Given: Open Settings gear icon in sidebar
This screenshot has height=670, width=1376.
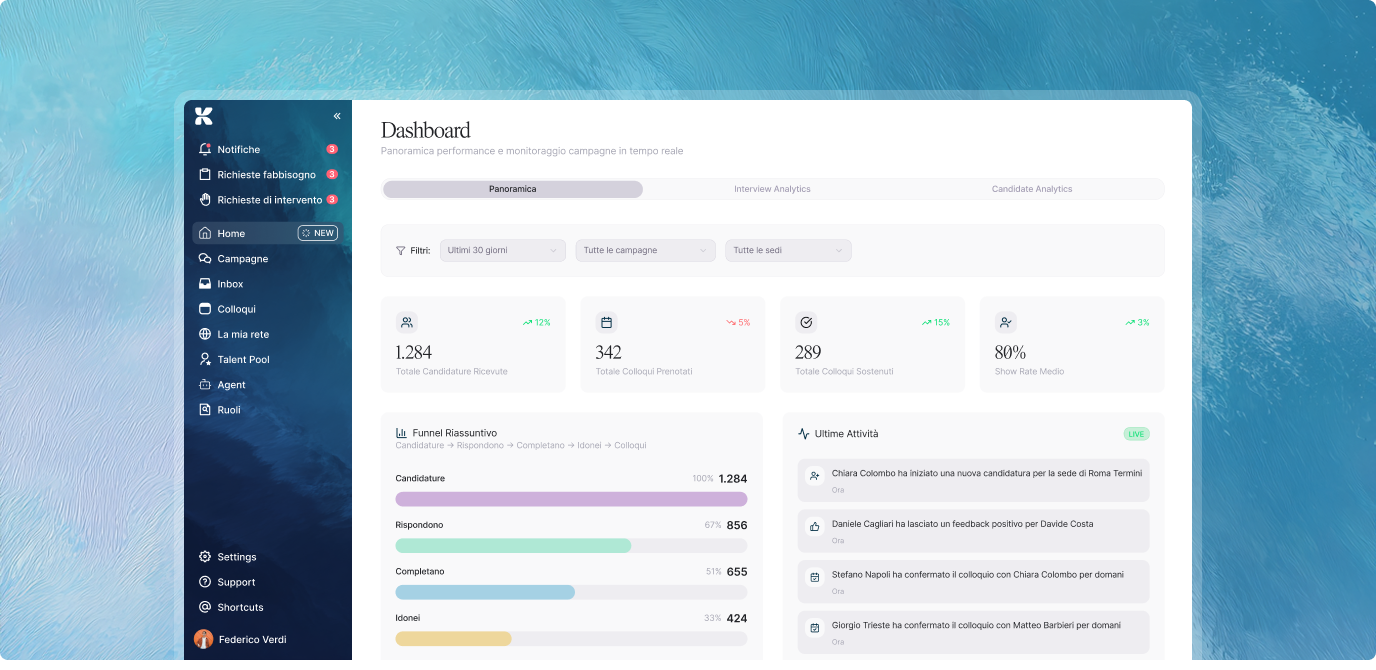Looking at the screenshot, I should 205,557.
